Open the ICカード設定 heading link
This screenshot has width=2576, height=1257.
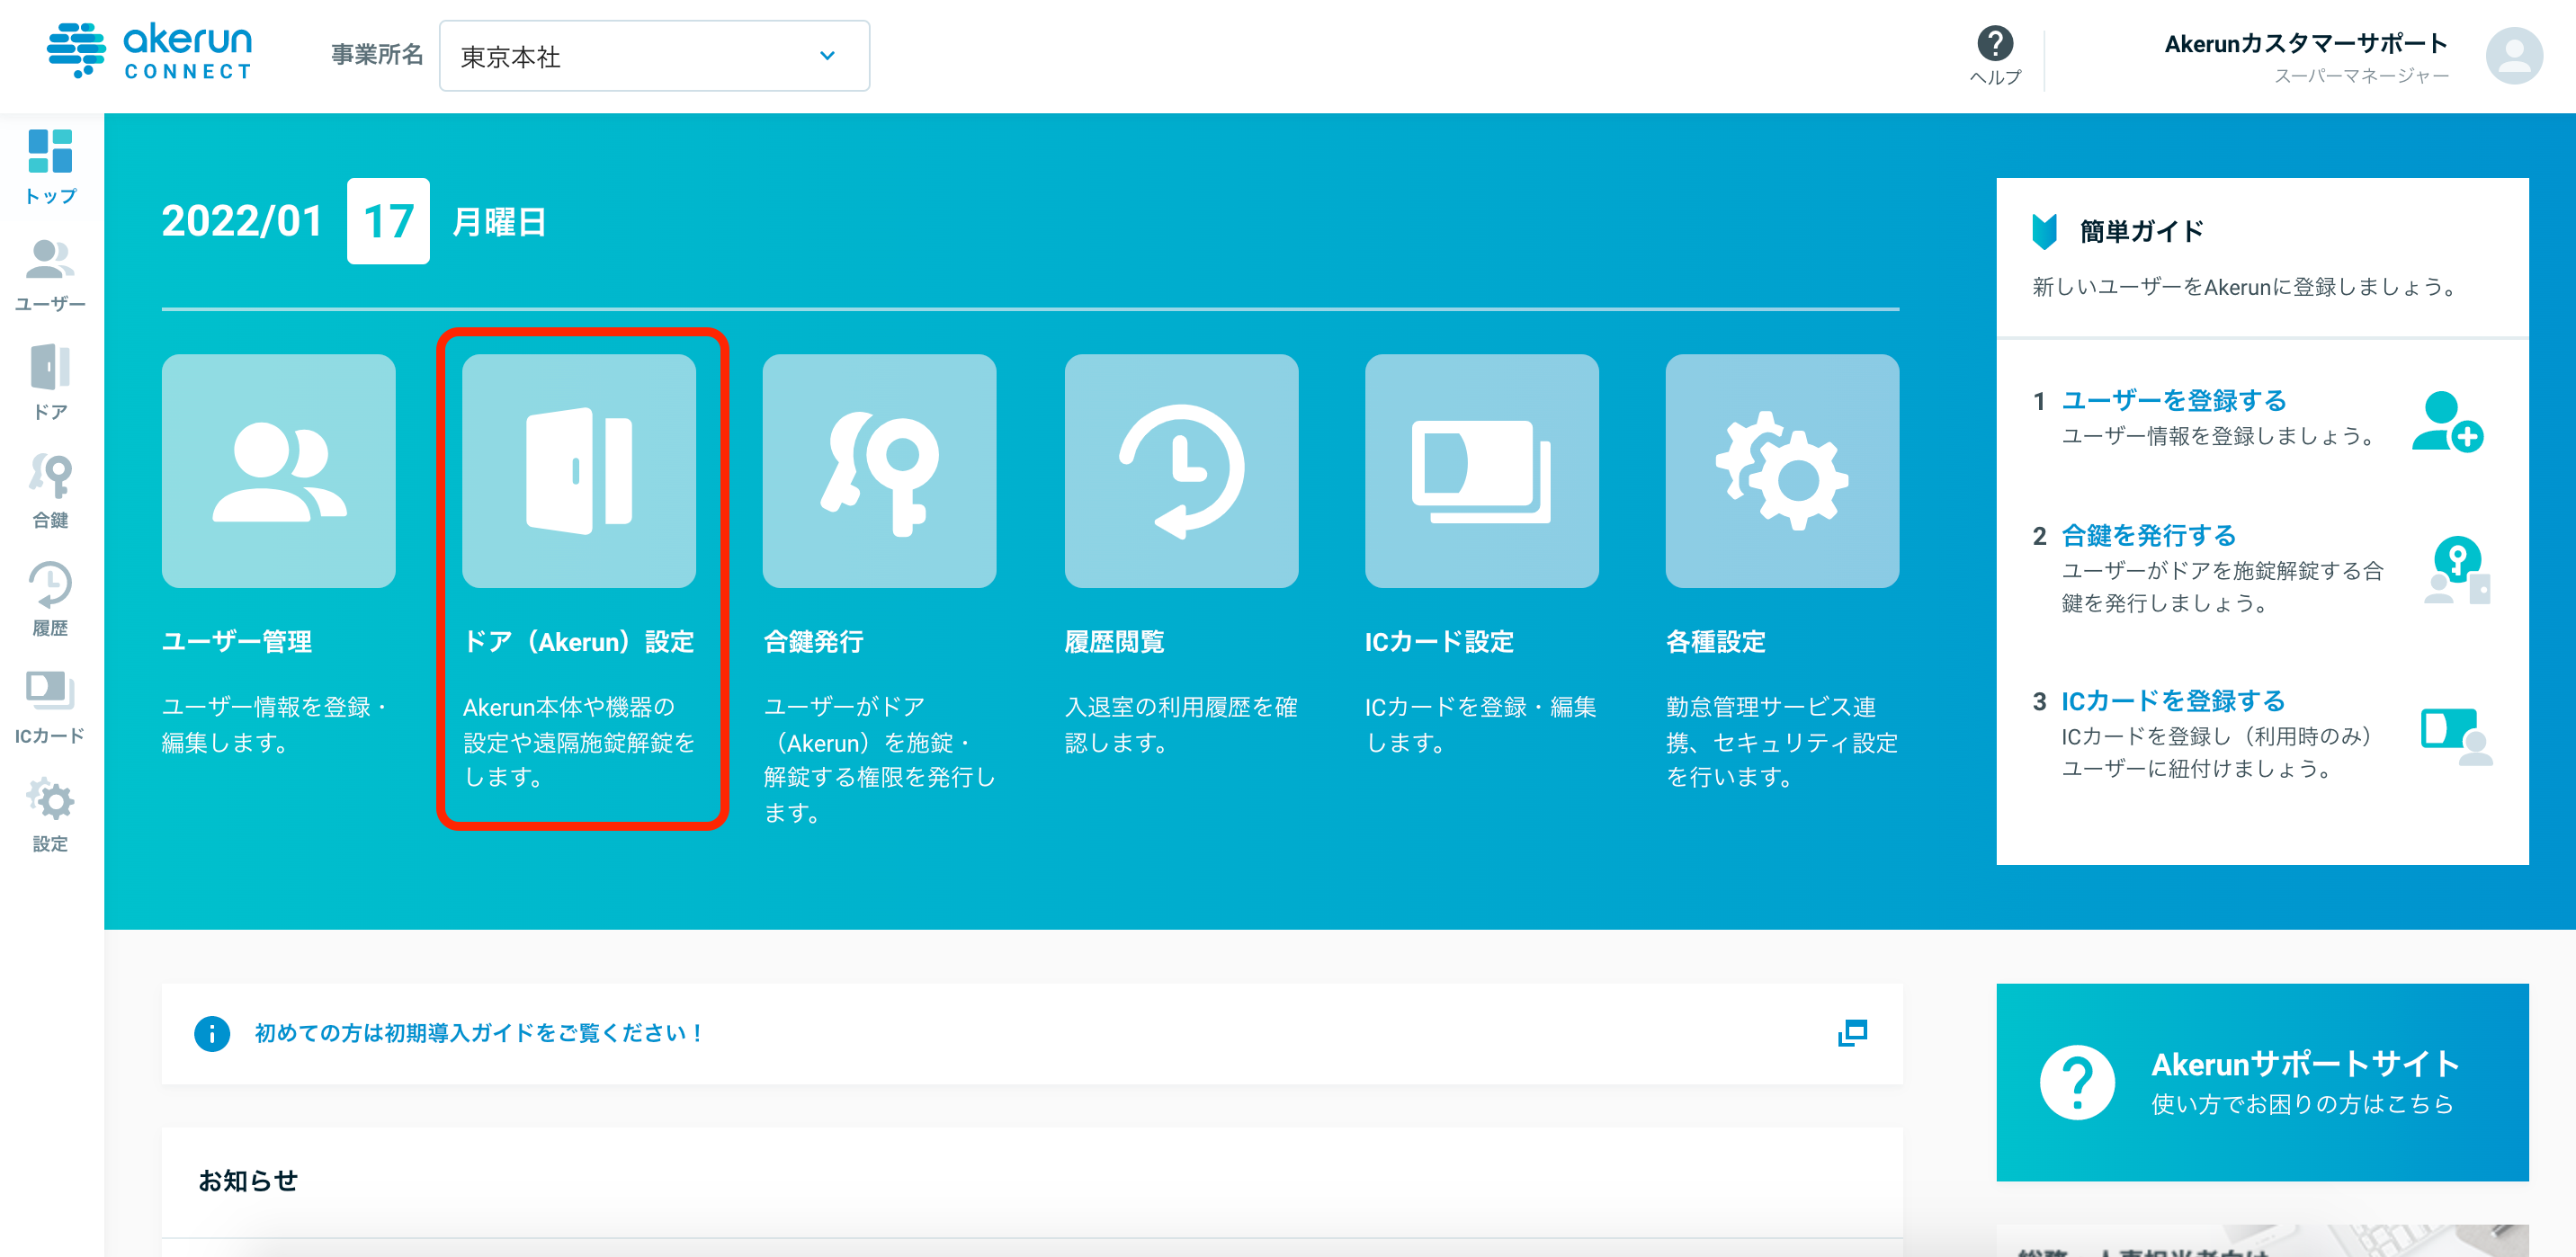1440,641
